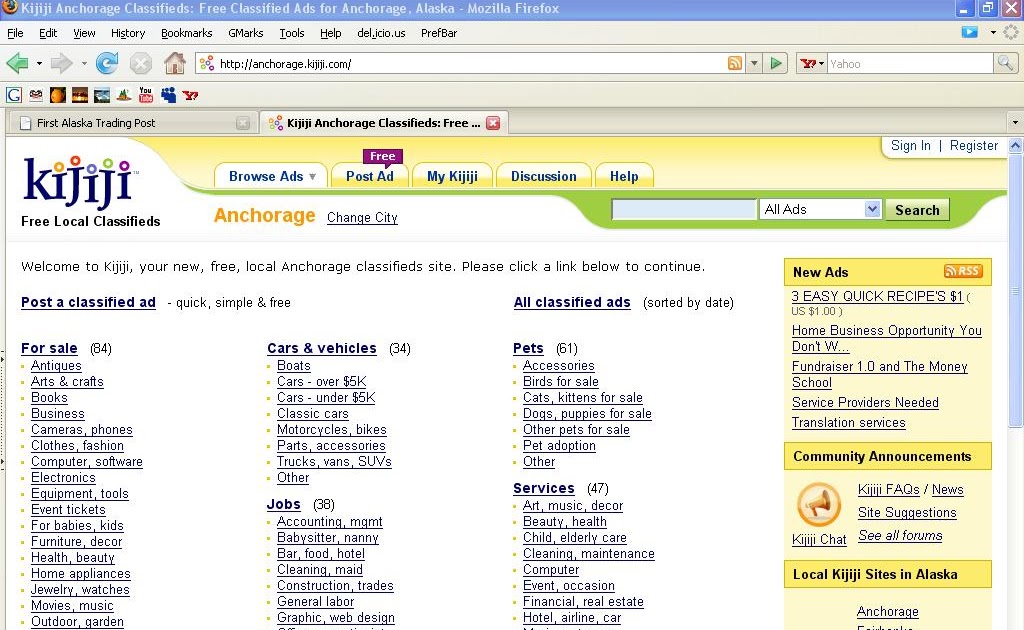This screenshot has width=1024, height=630.
Task: Click the grey Forward arrow button
Action: coord(61,63)
